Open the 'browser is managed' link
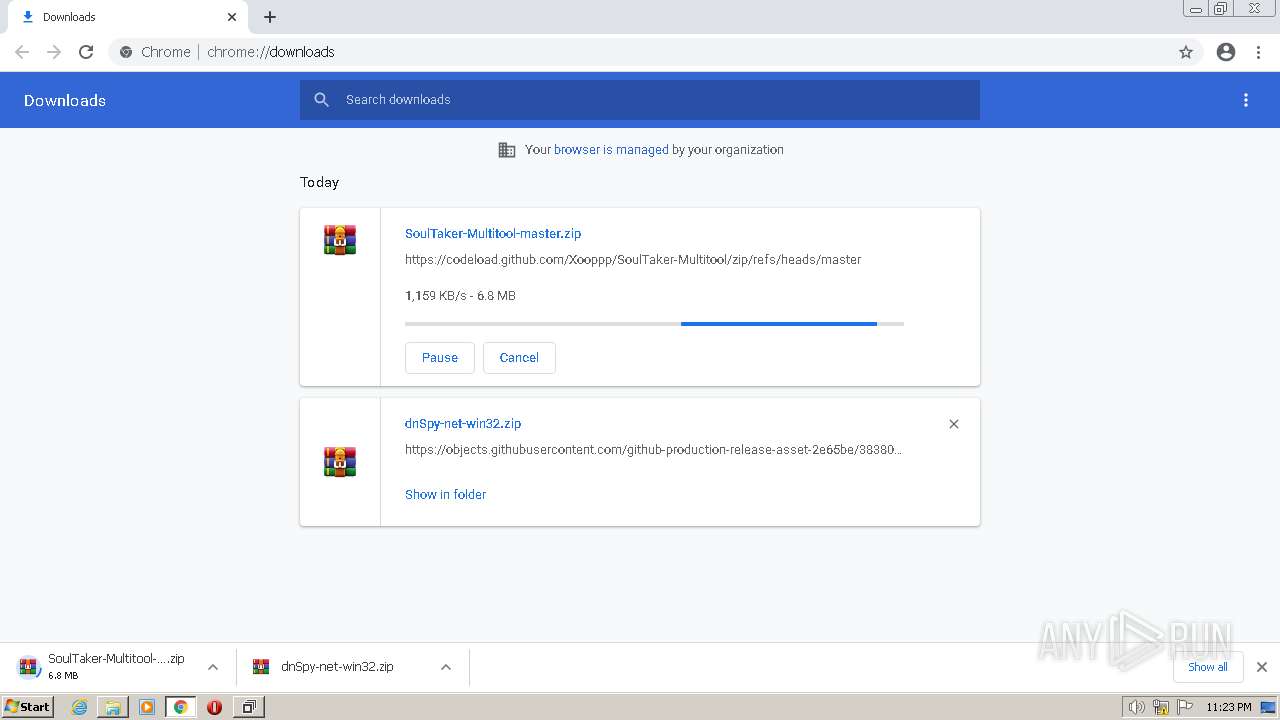The width and height of the screenshot is (1280, 720). 611,150
